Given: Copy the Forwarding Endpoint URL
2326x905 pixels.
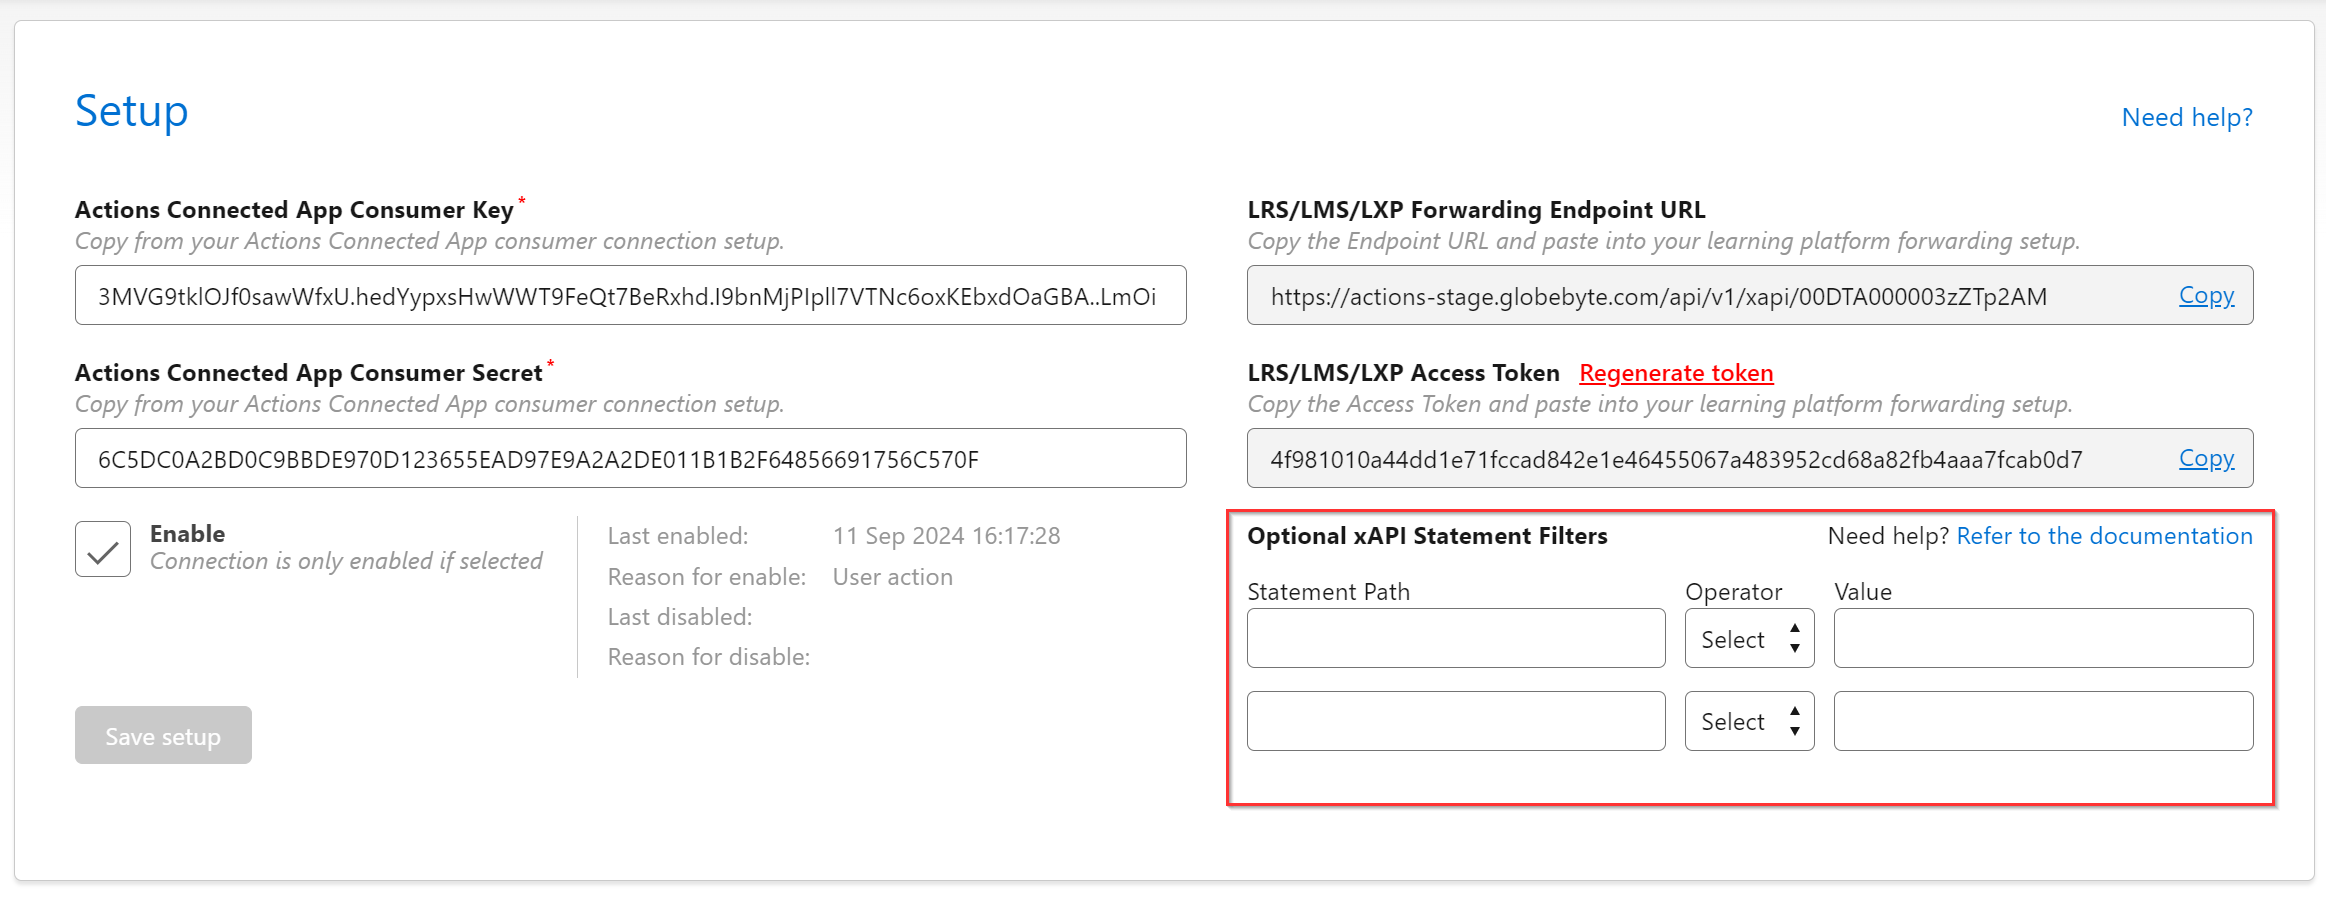Looking at the screenshot, I should tap(2206, 296).
